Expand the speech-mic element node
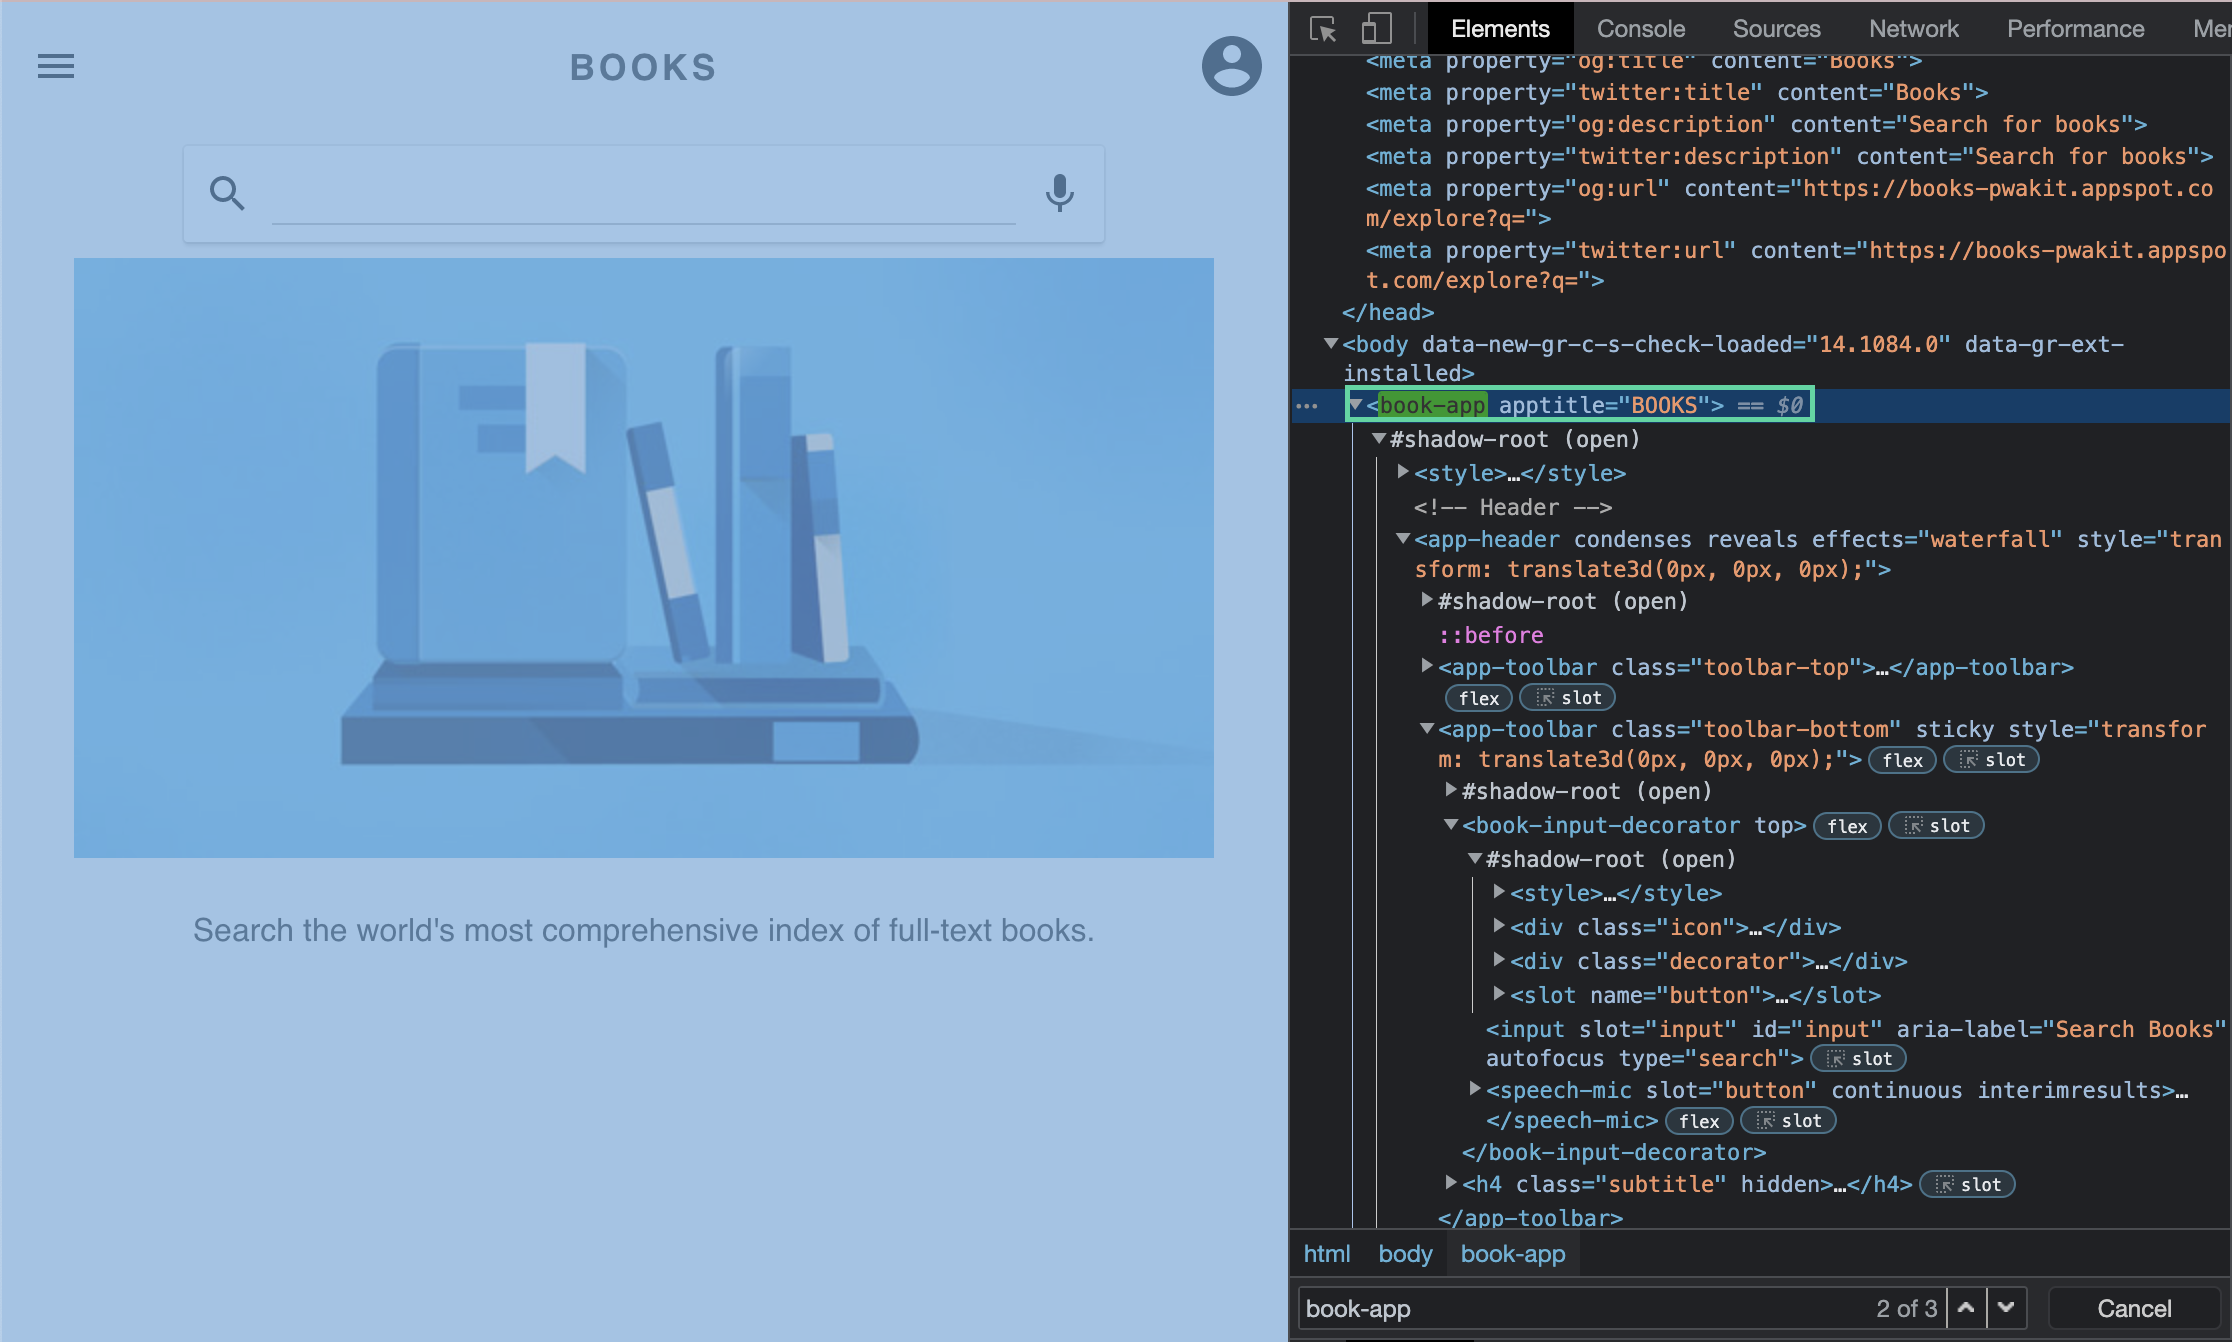The height and width of the screenshot is (1342, 2232). 1474,1090
